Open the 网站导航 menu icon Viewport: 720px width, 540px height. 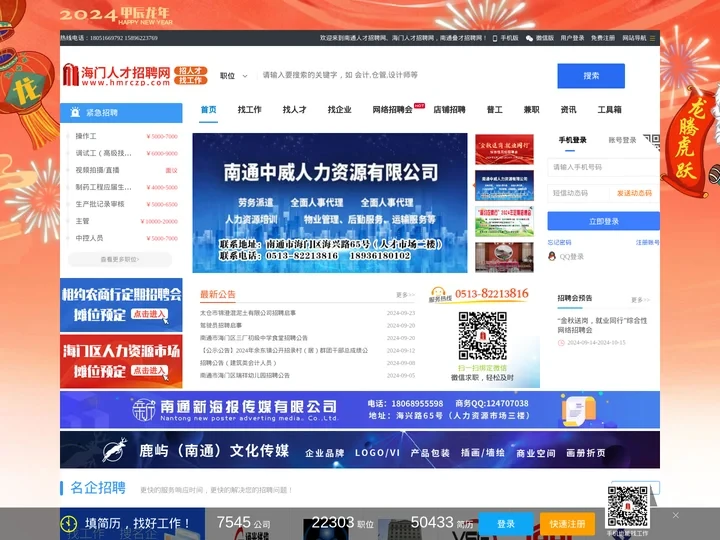(x=652, y=39)
